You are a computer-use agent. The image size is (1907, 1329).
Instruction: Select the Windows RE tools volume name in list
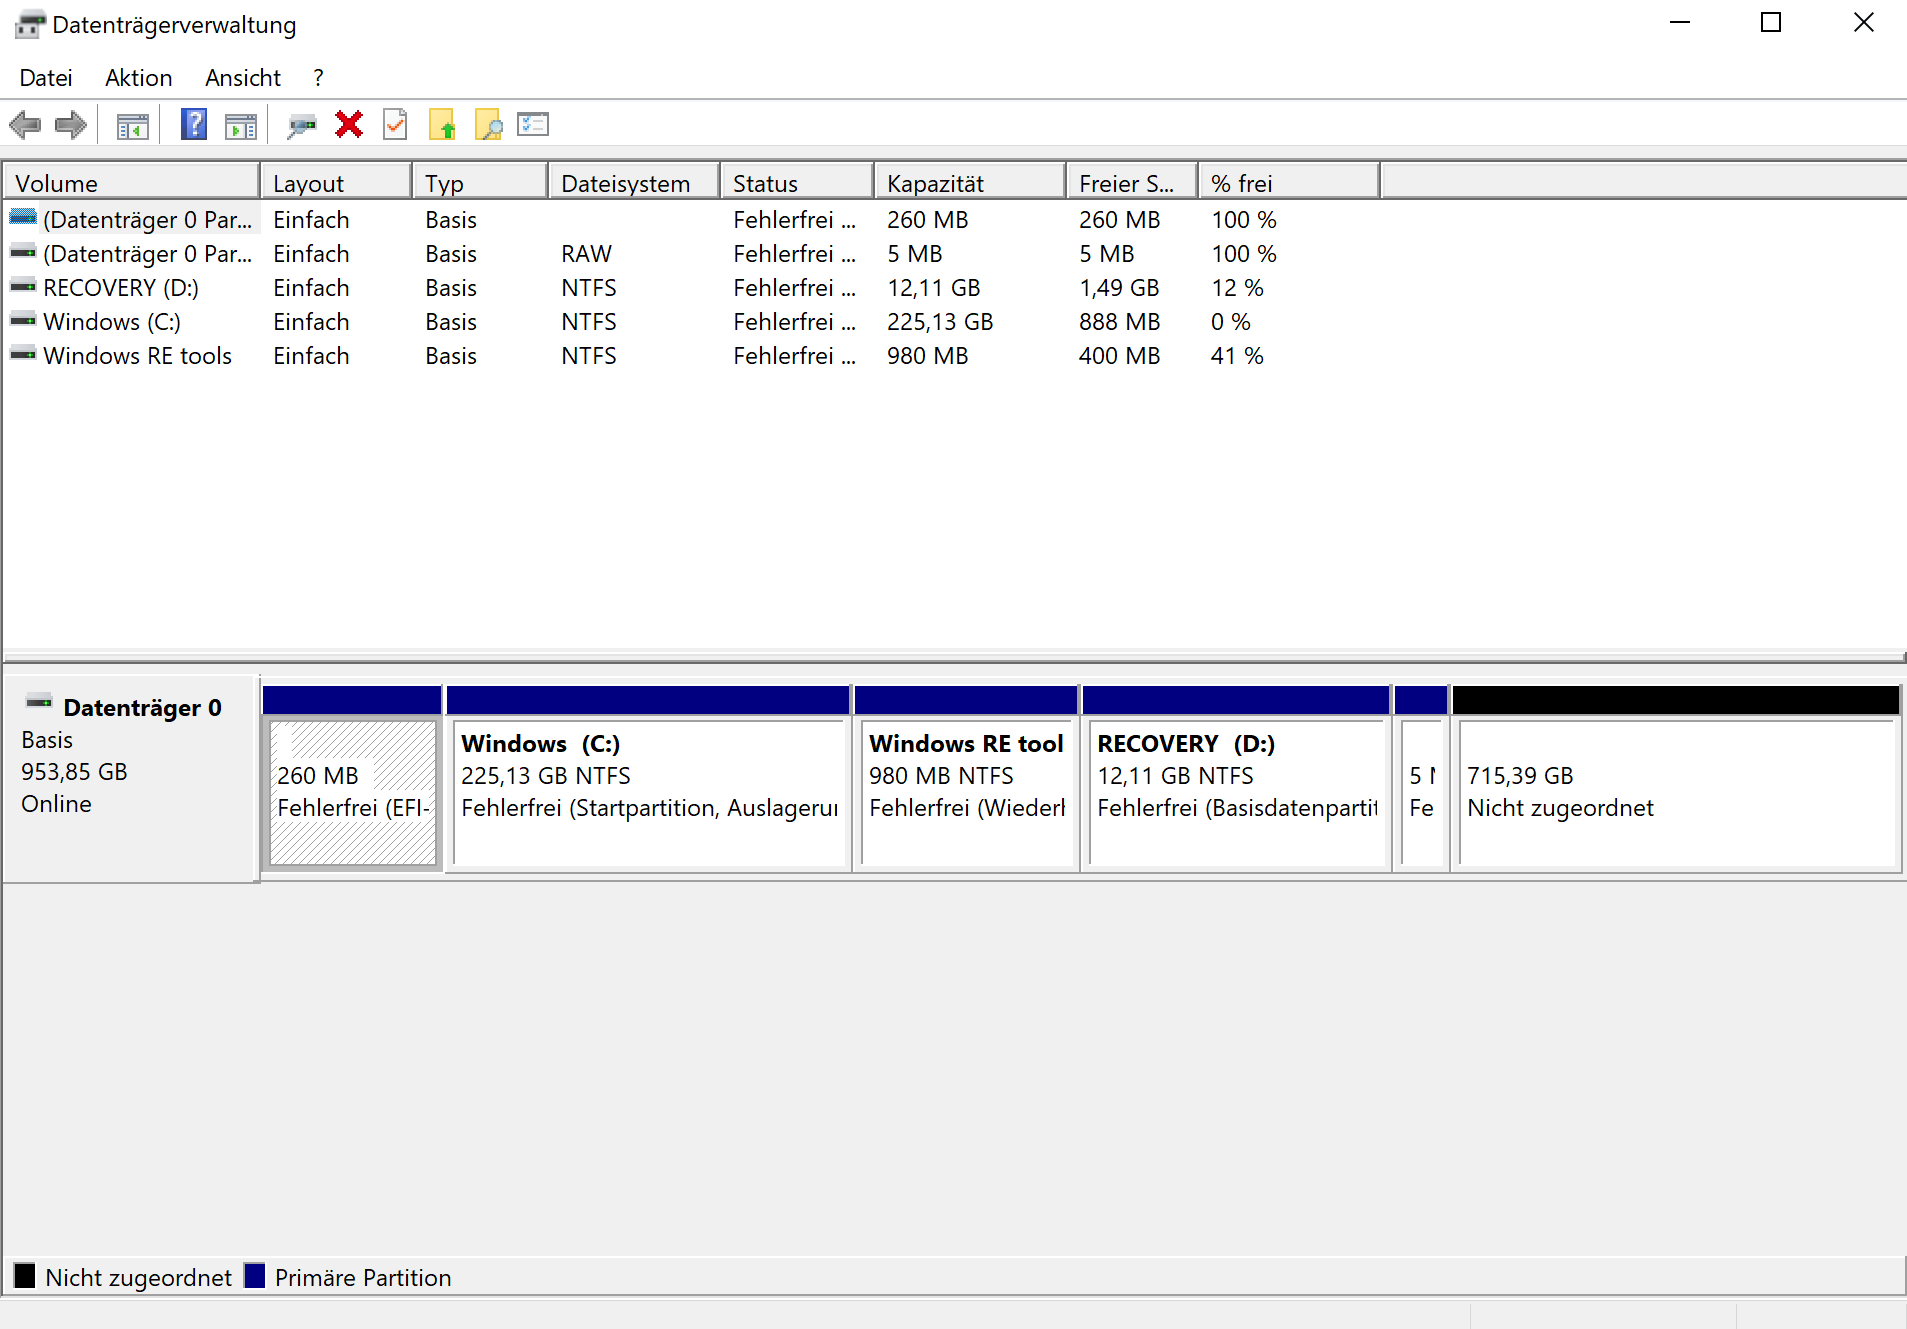tap(138, 356)
